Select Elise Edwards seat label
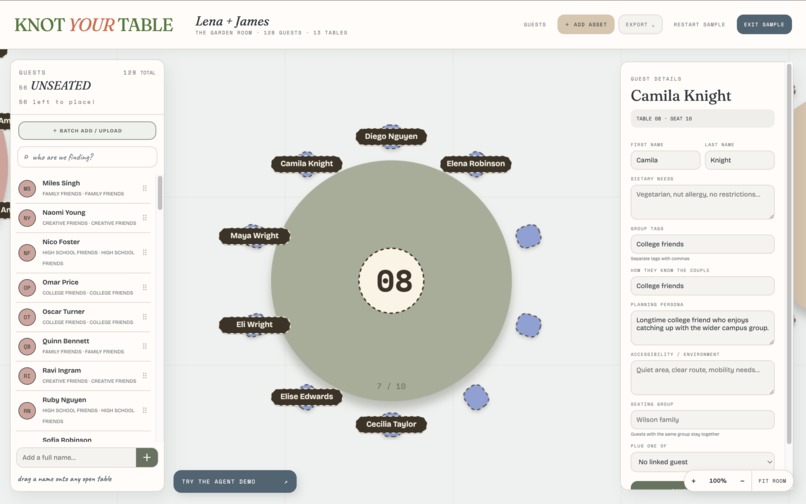 (x=307, y=397)
